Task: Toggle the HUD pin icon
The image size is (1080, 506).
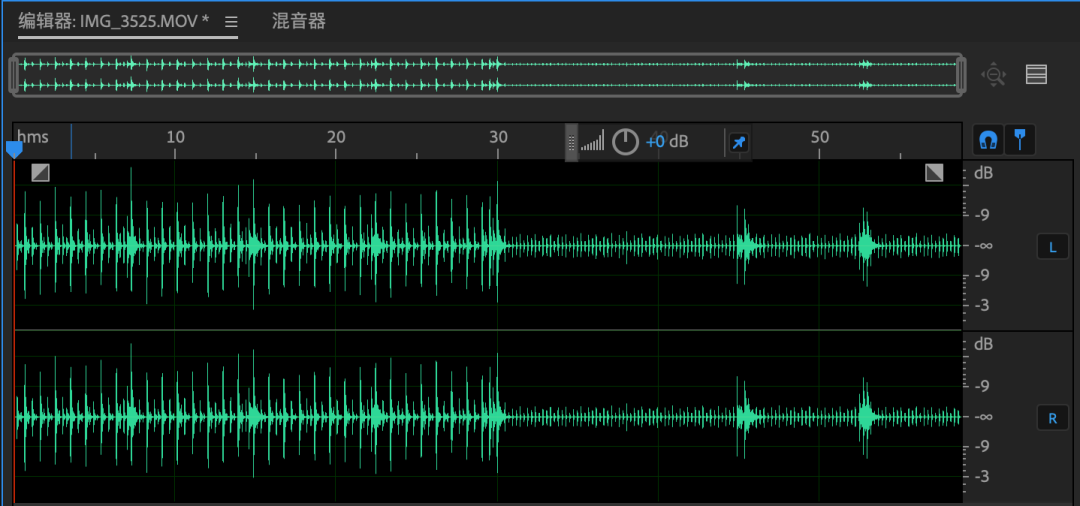Action: (x=738, y=143)
